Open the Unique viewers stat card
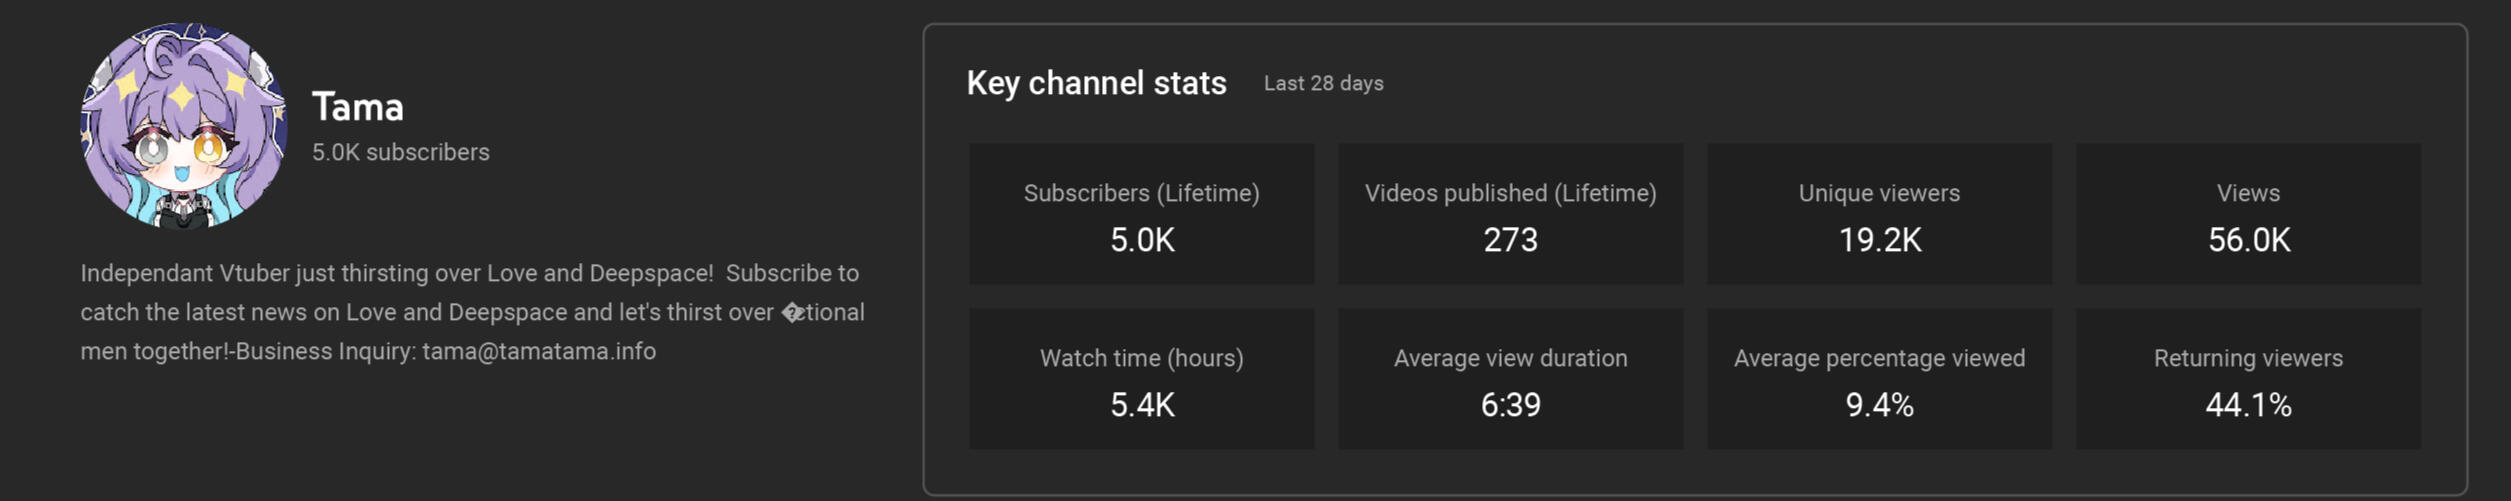The height and width of the screenshot is (501, 2511). pos(1879,213)
